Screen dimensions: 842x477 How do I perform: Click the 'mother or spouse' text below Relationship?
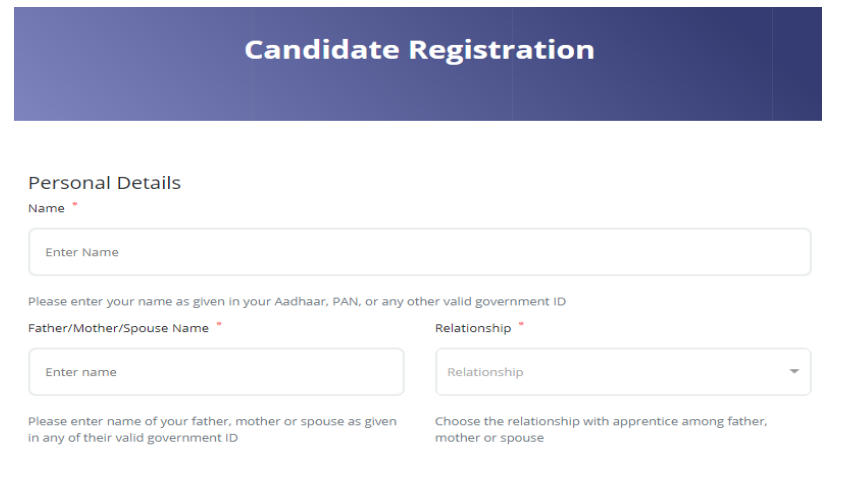(x=489, y=438)
